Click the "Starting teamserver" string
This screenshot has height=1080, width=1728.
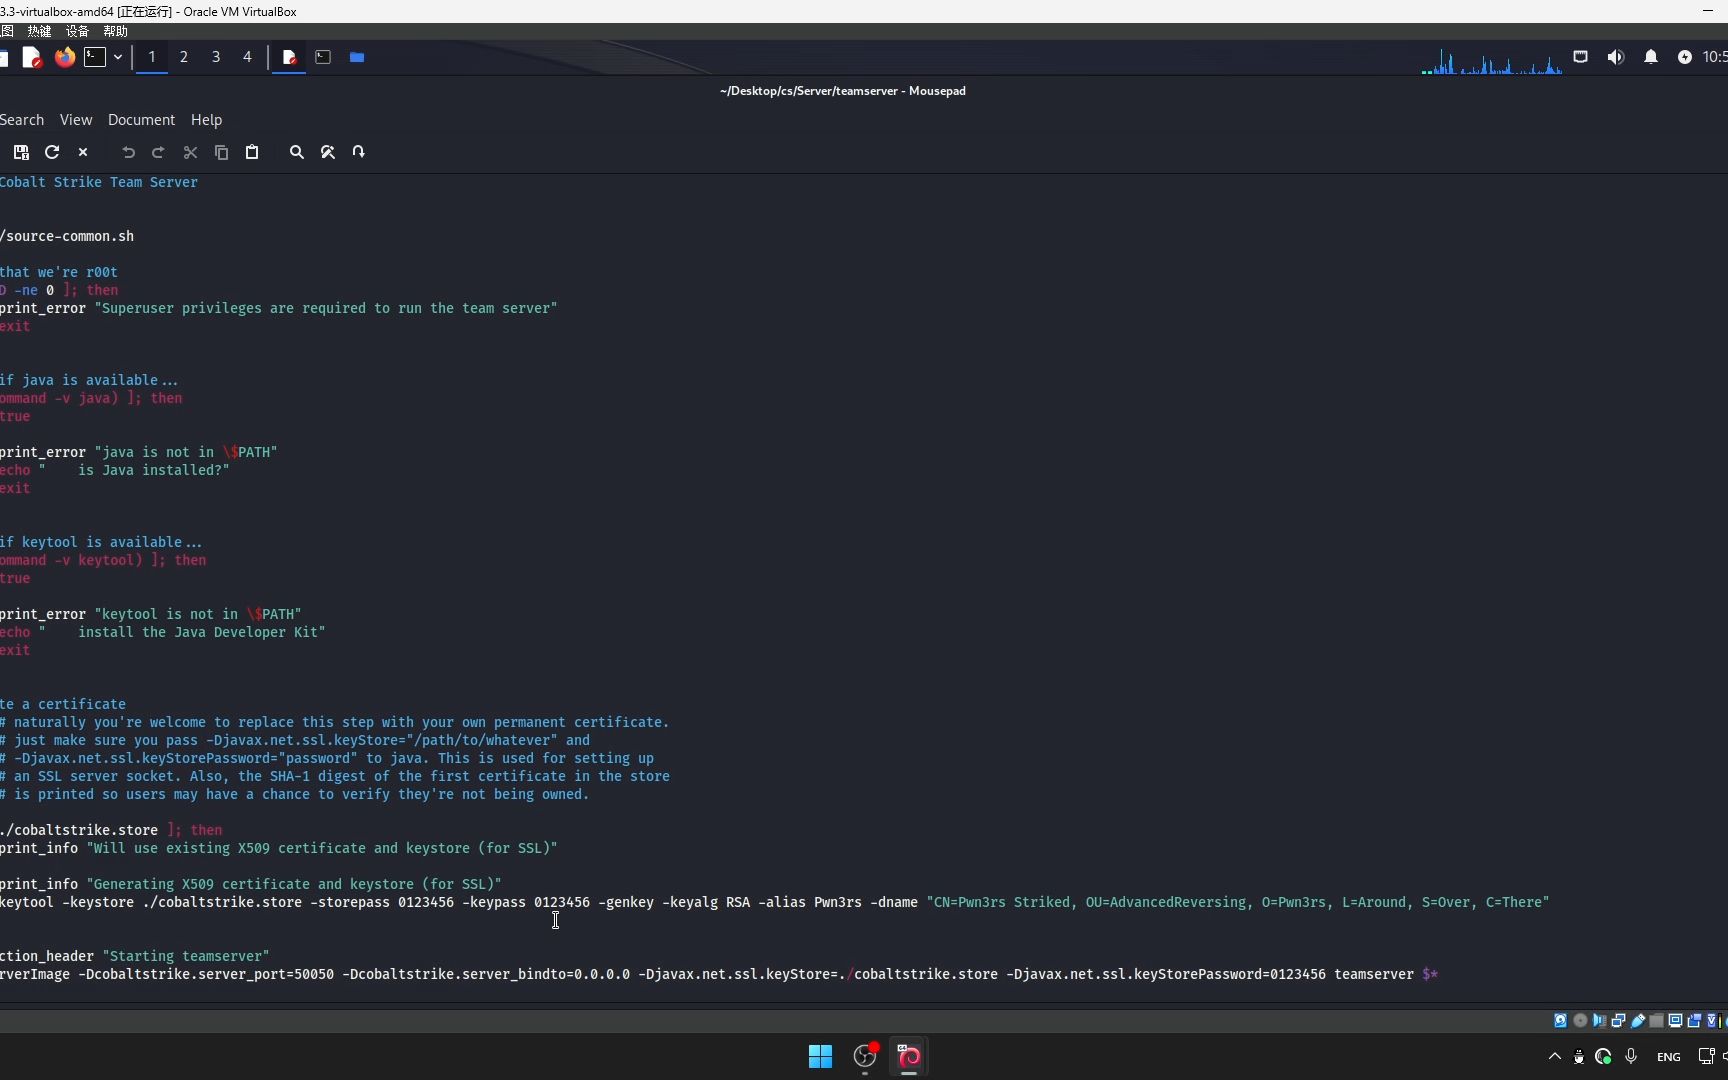pos(186,956)
